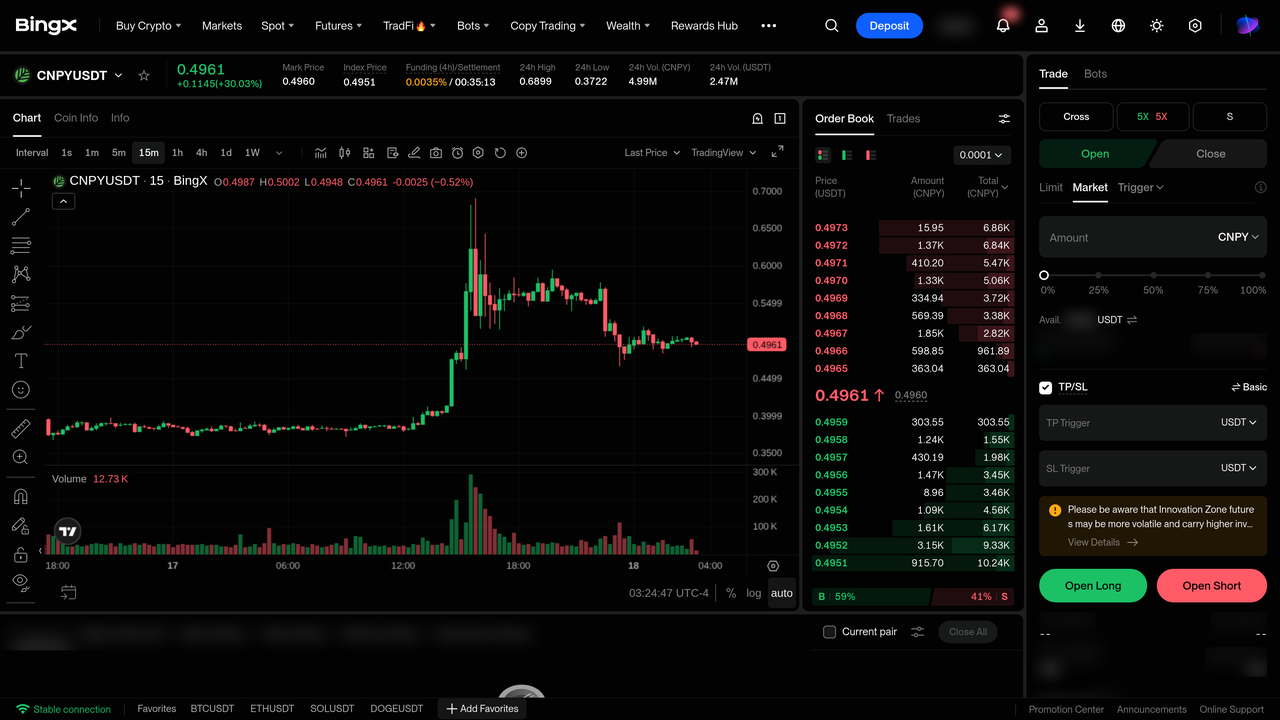Toggle the log scale on the chart
Viewport: 1280px width, 720px height.
(x=754, y=593)
